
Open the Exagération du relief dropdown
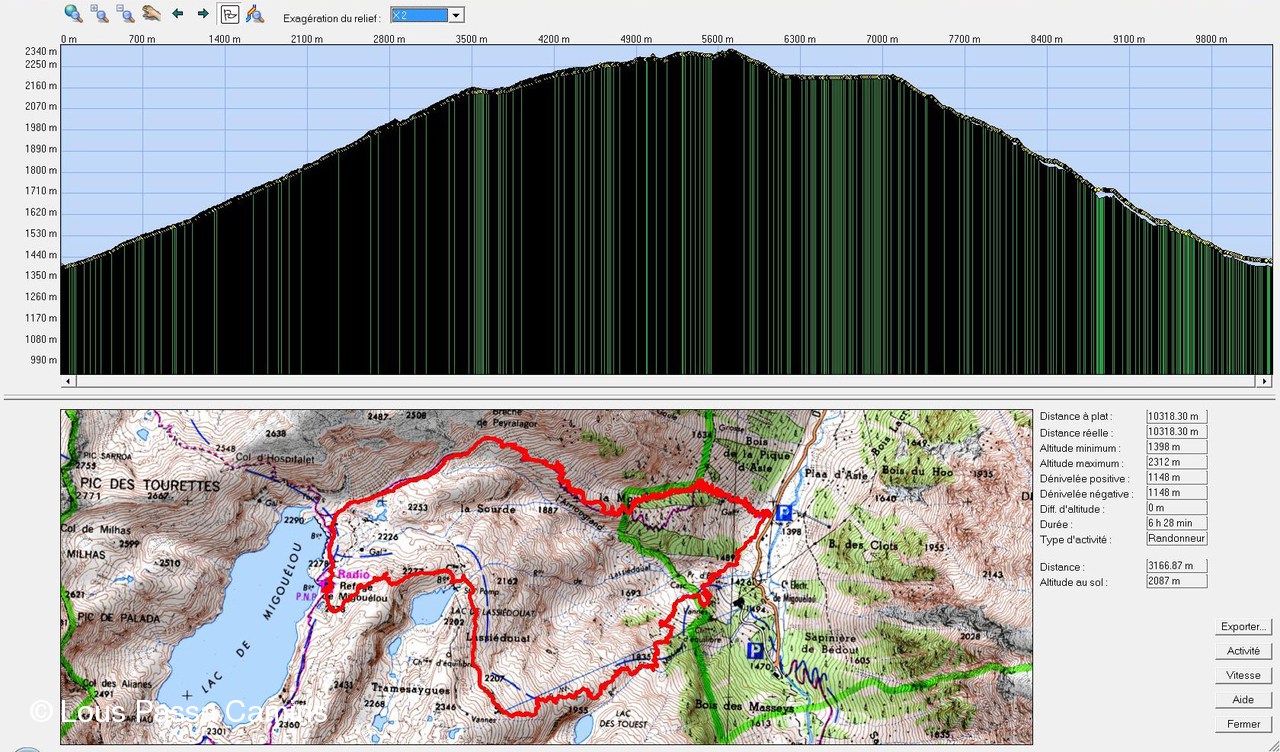click(x=456, y=15)
